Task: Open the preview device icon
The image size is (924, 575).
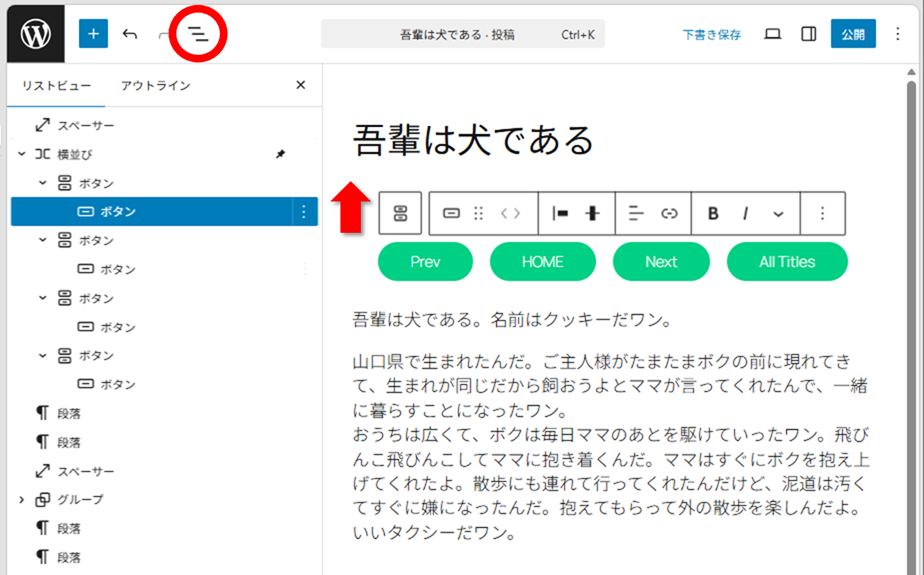Action: point(772,34)
